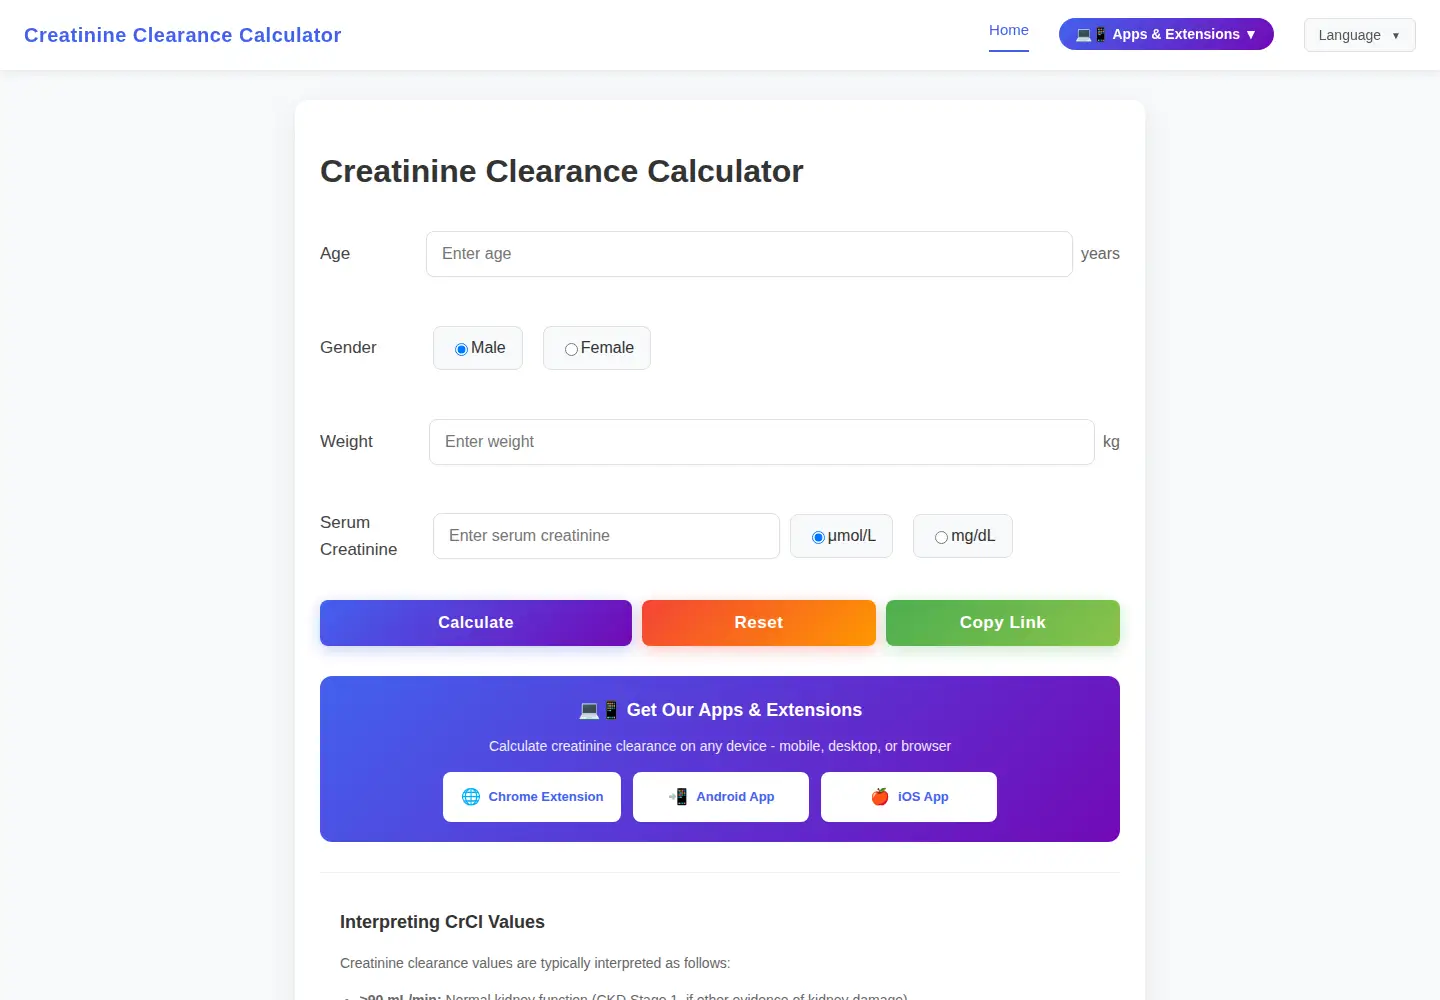1440x1000 pixels.
Task: Select the Male gender radio button
Action: click(461, 349)
